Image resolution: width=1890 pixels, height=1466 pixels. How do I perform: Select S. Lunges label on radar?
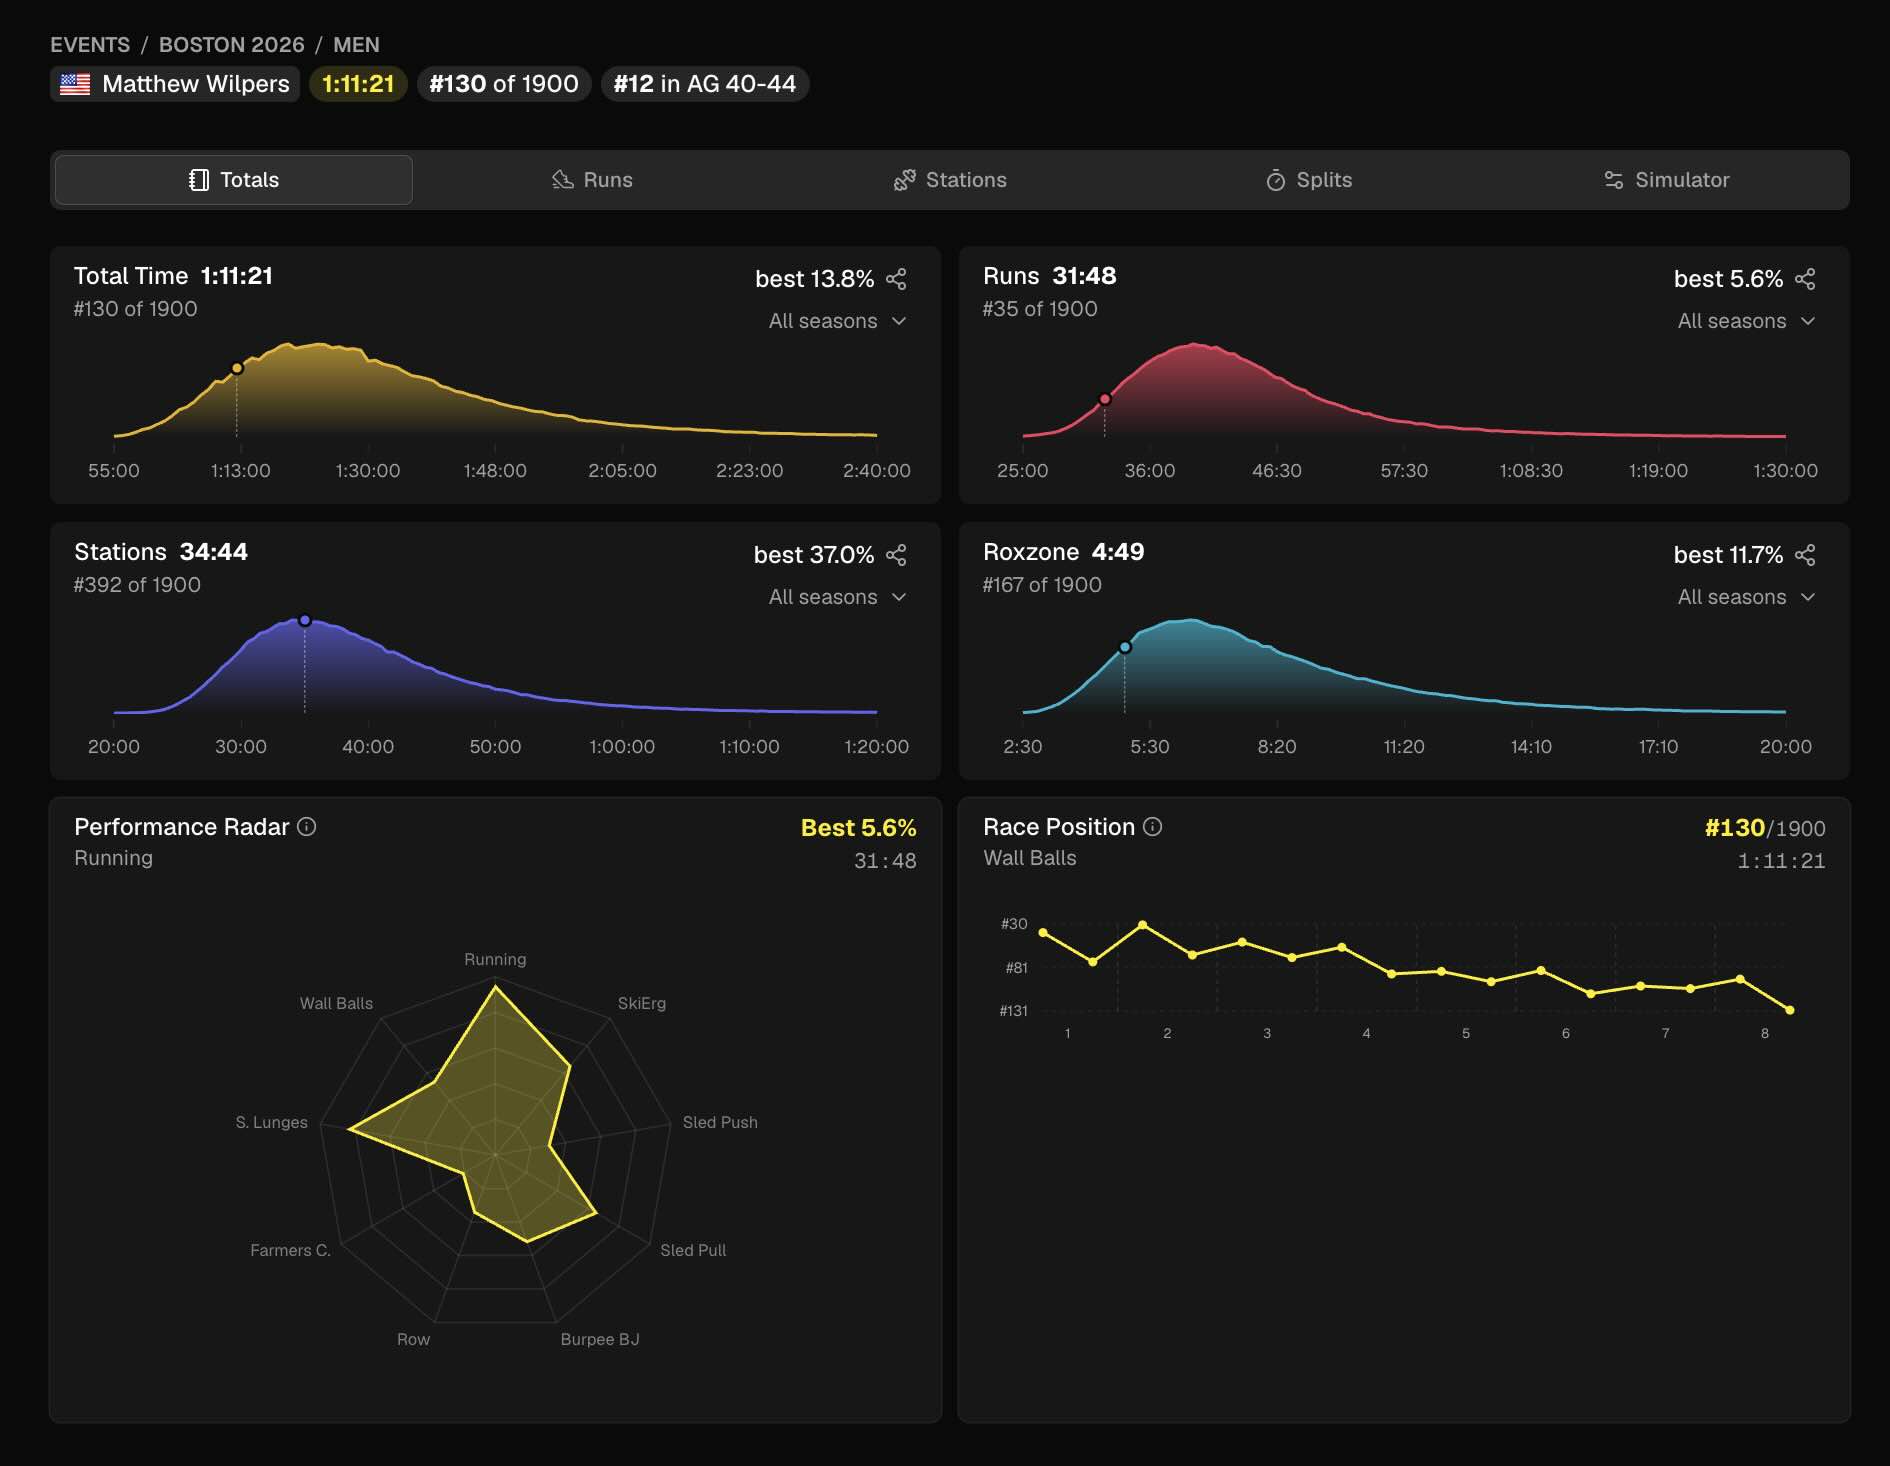(272, 1122)
